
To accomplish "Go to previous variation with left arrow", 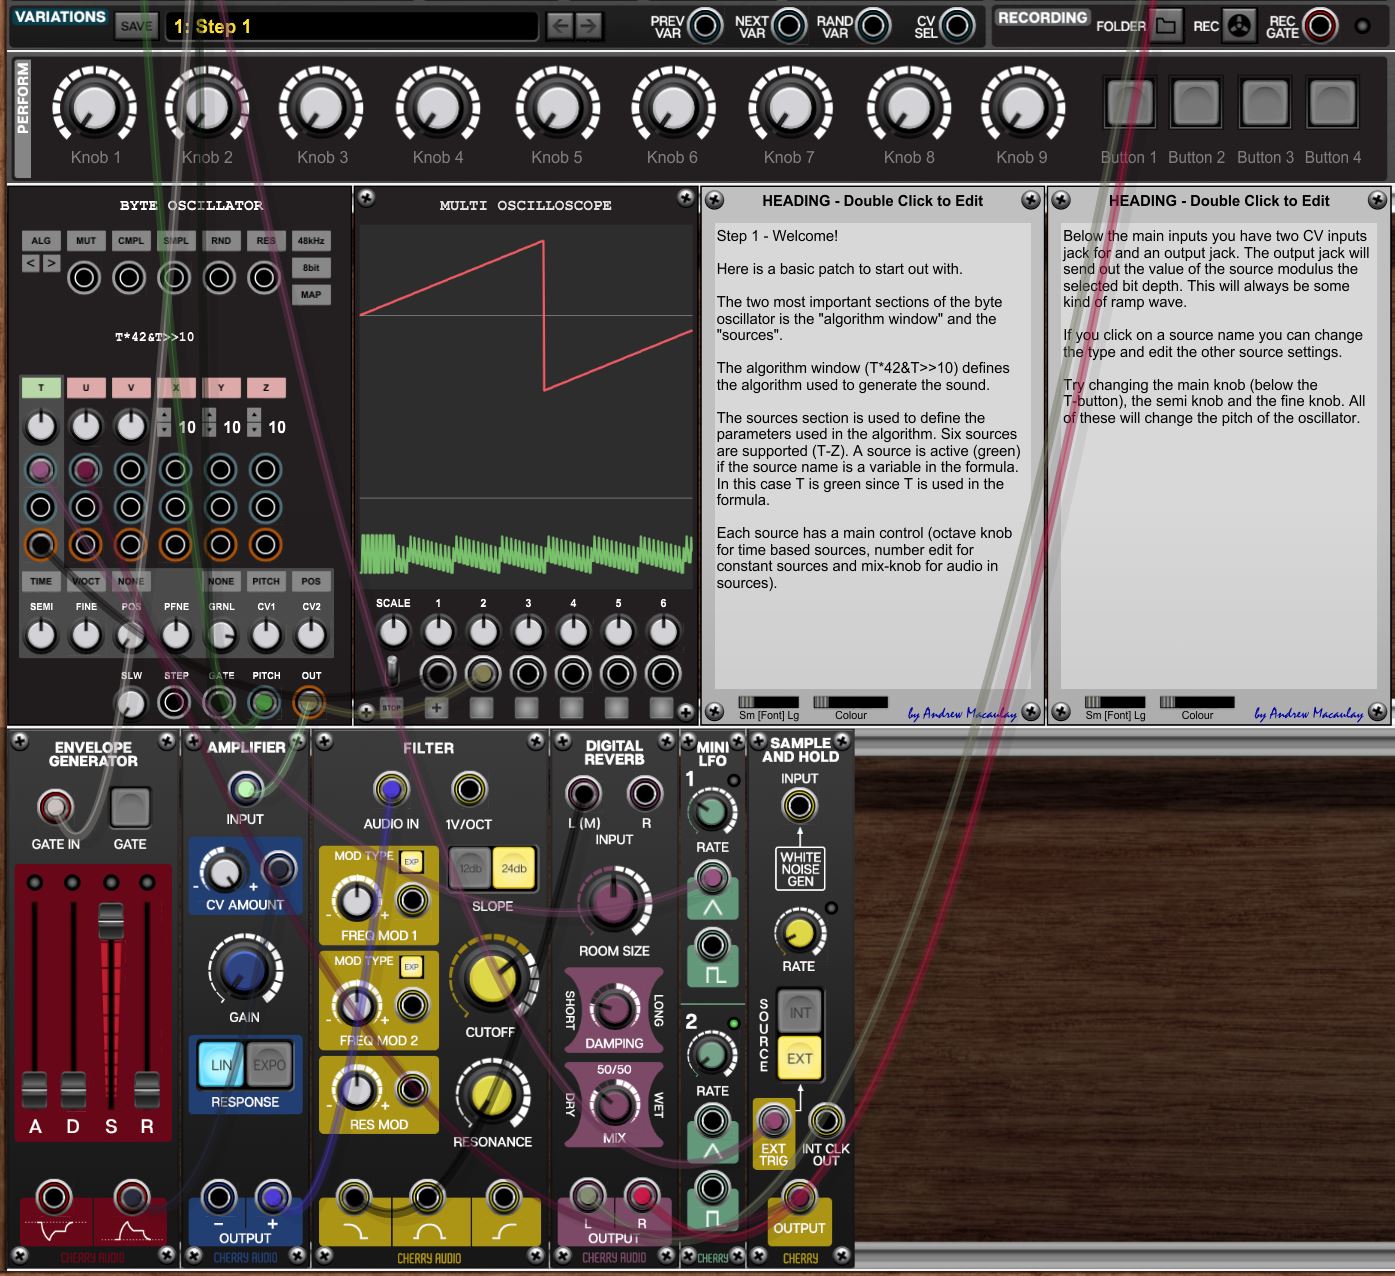I will (x=560, y=26).
